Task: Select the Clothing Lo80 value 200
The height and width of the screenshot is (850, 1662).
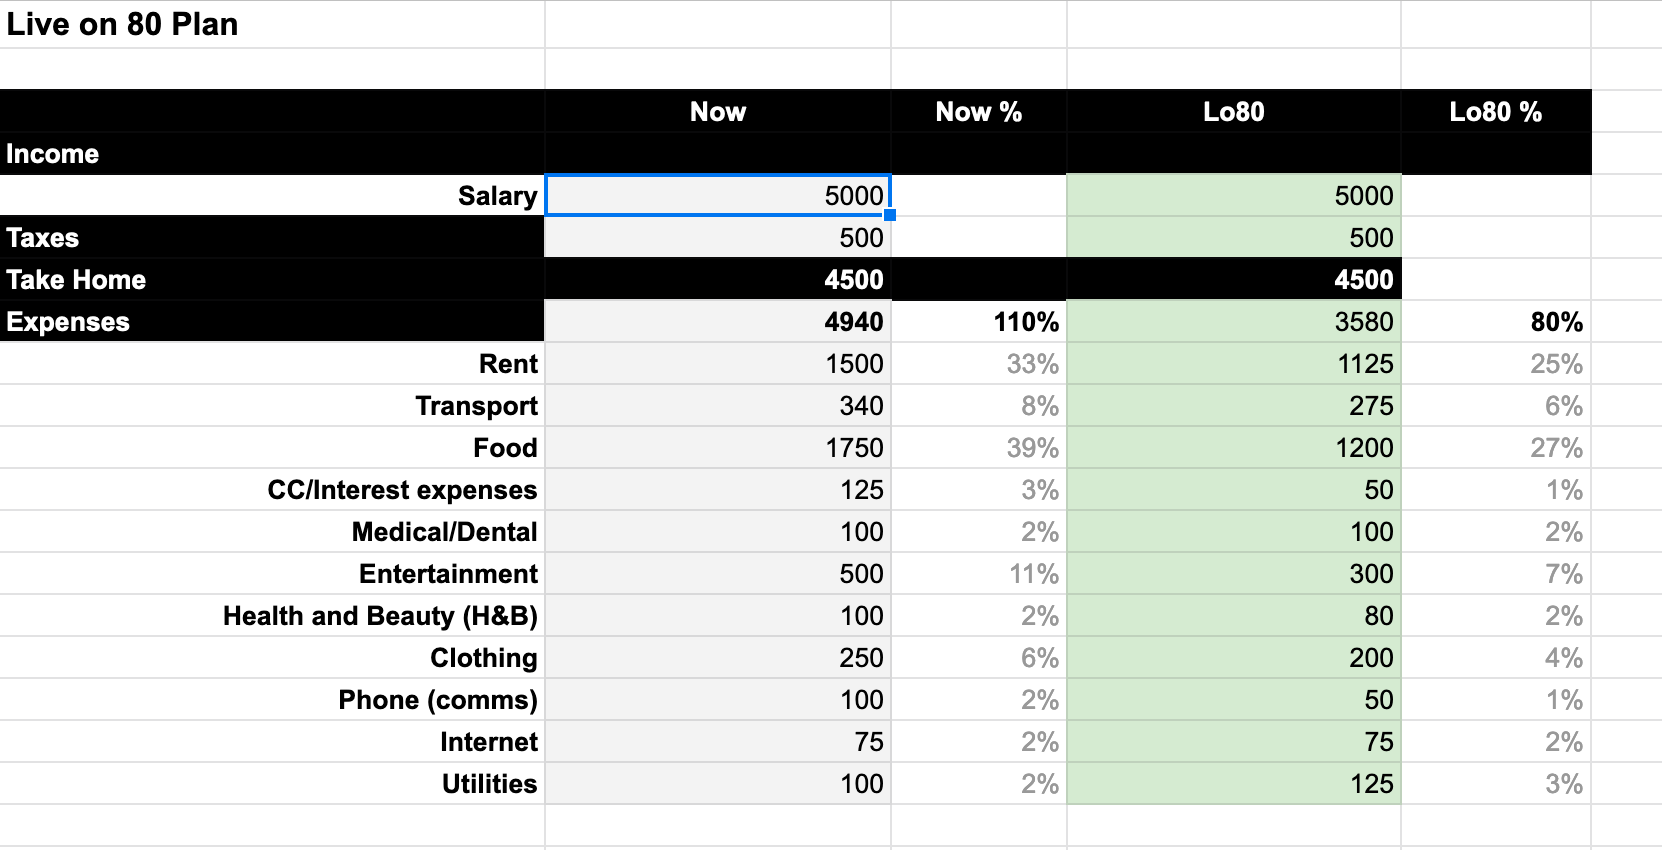Action: [1234, 658]
